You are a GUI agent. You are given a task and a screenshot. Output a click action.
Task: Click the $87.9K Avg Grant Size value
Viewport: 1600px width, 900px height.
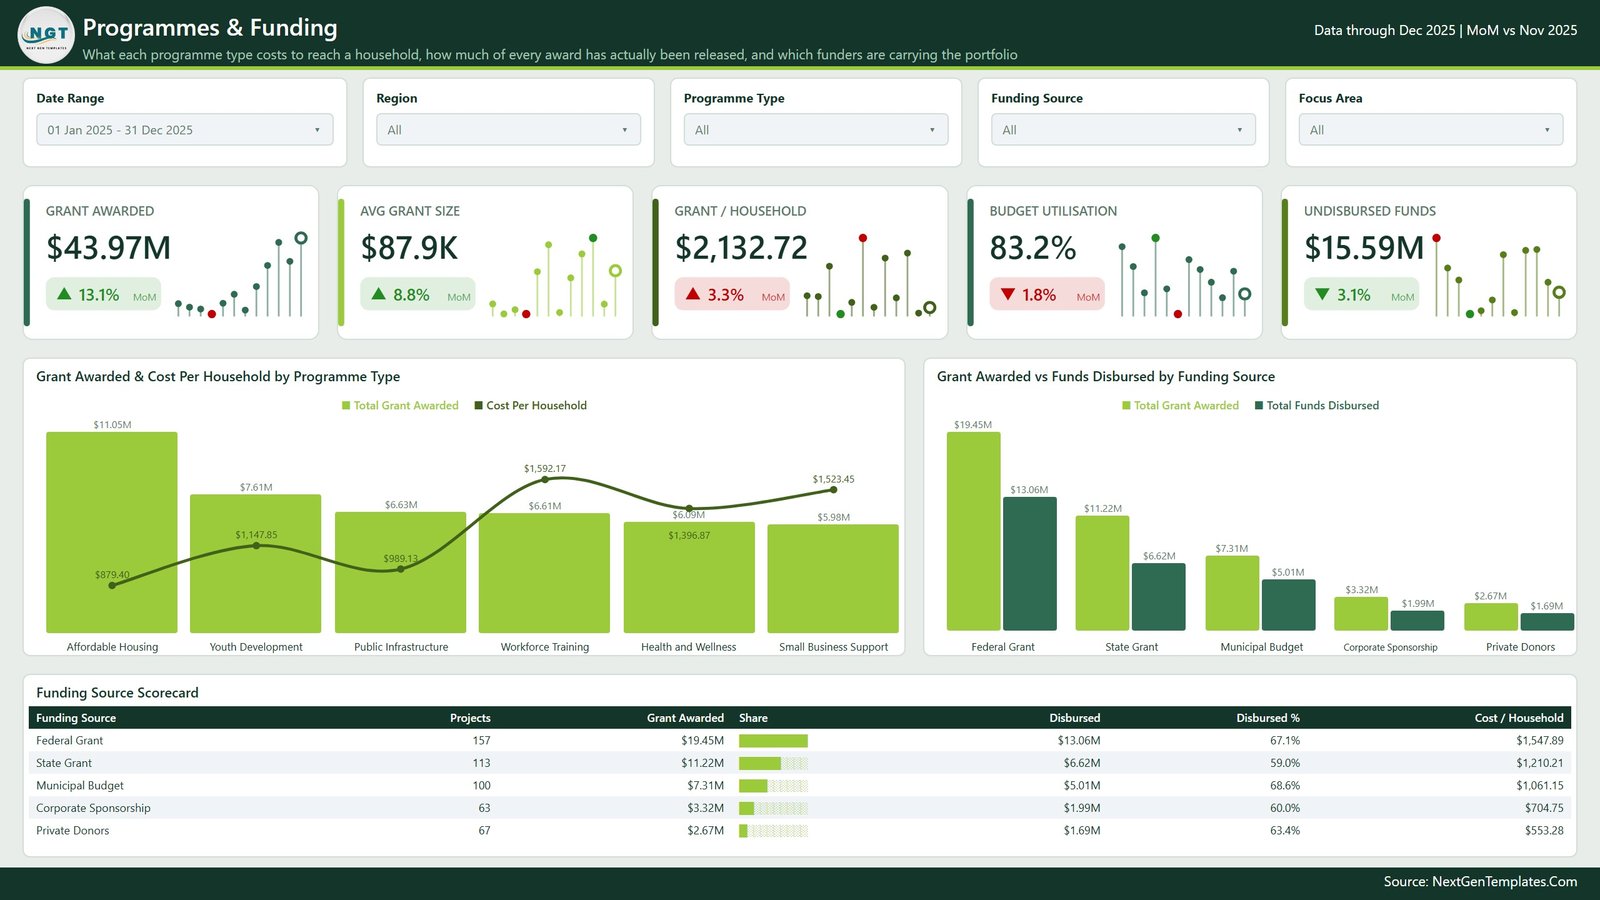click(409, 248)
